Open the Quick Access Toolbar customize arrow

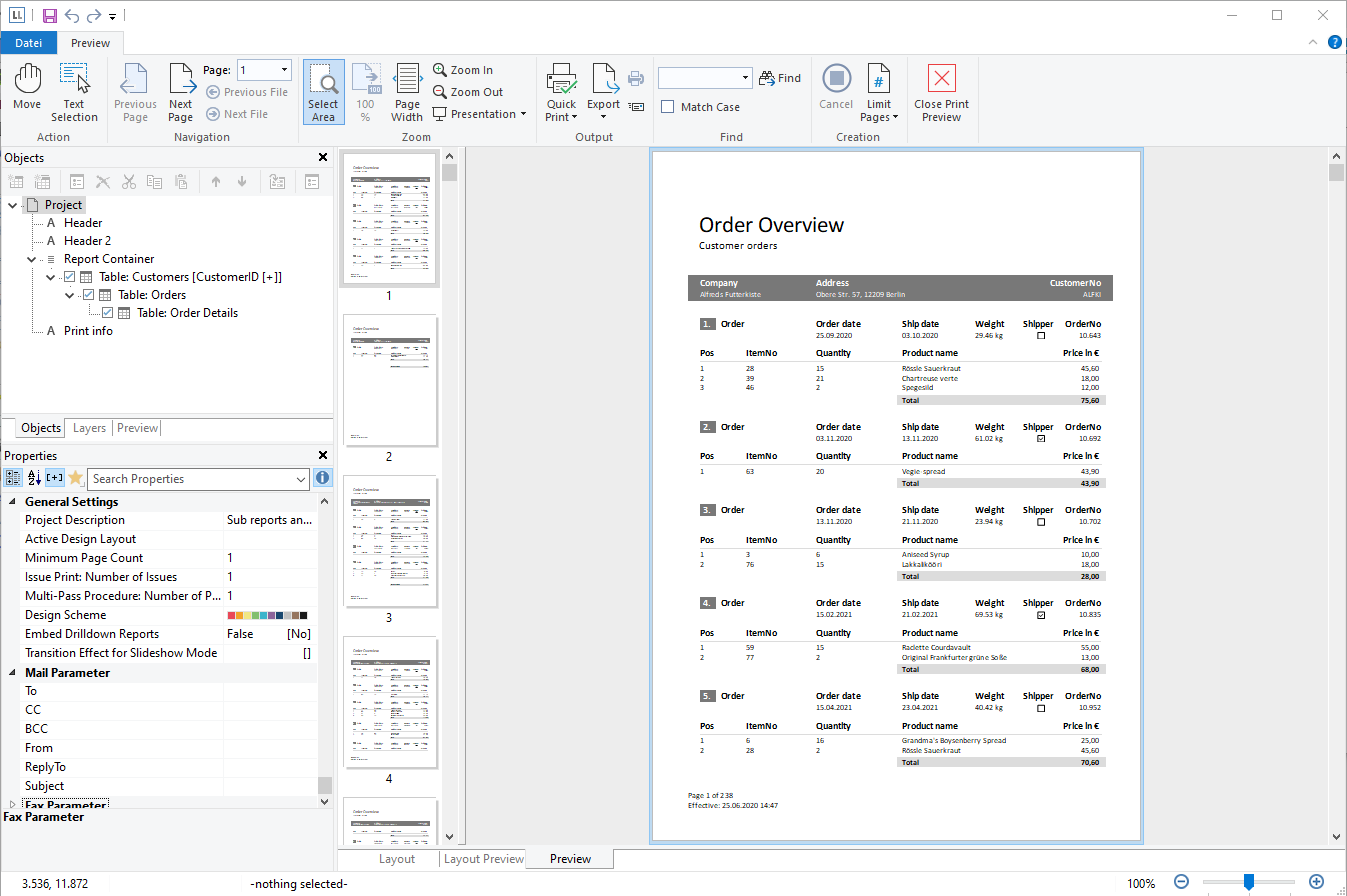click(113, 17)
